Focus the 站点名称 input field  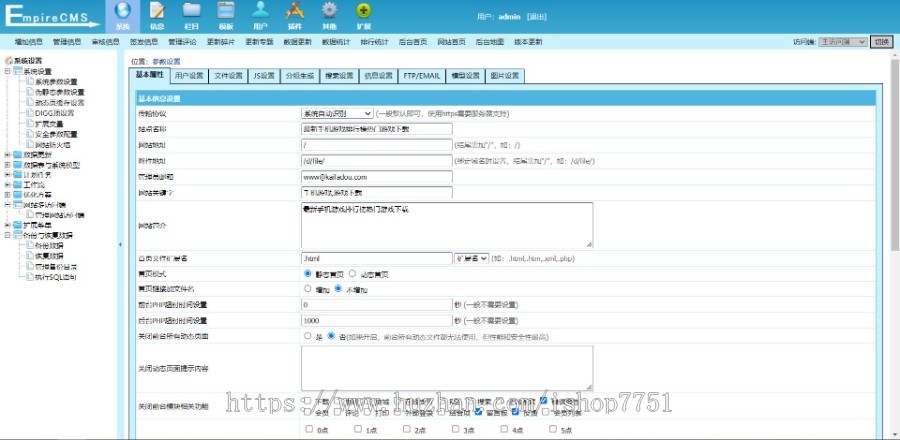pyautogui.click(x=377, y=129)
